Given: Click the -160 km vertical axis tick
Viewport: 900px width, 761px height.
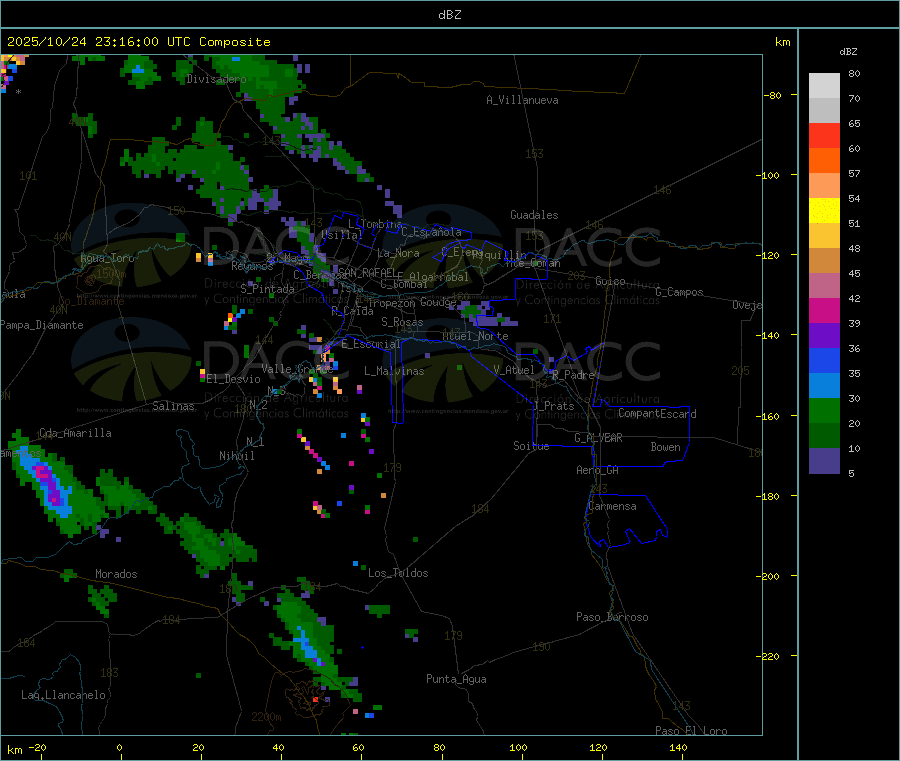Looking at the screenshot, I should click(770, 416).
